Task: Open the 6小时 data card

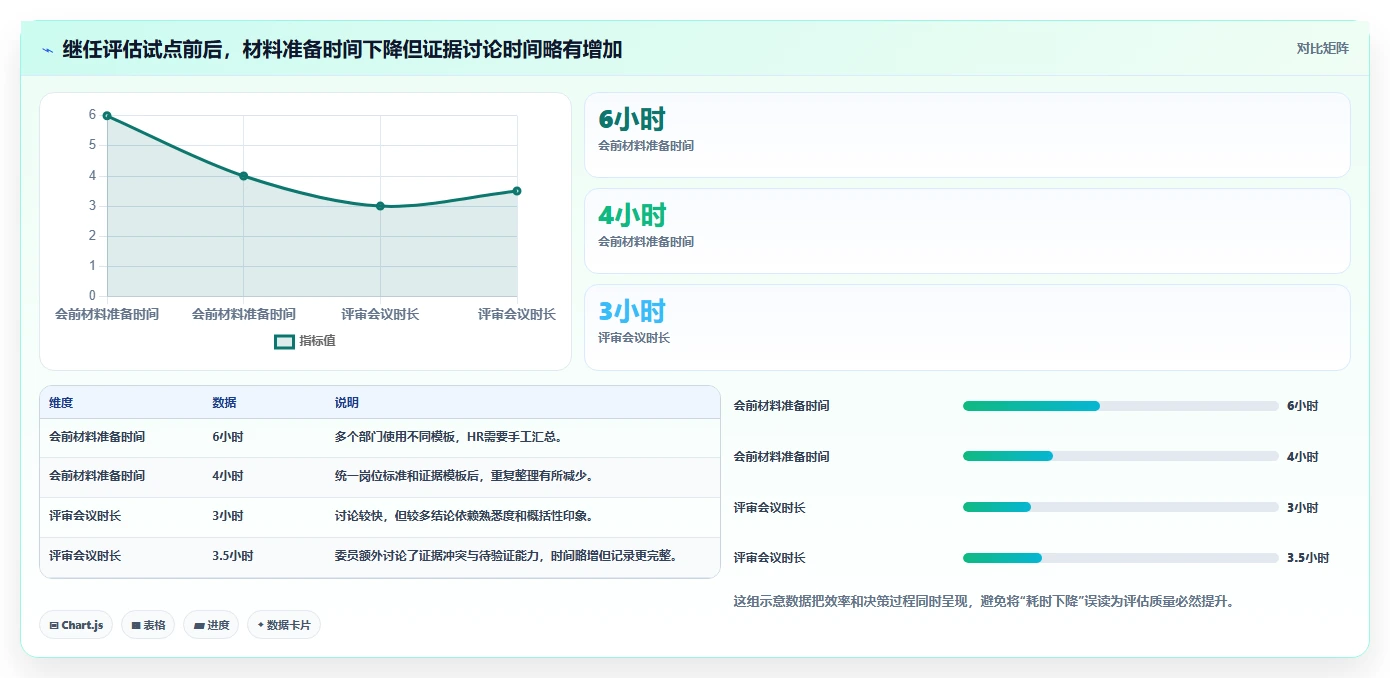Action: click(x=967, y=135)
